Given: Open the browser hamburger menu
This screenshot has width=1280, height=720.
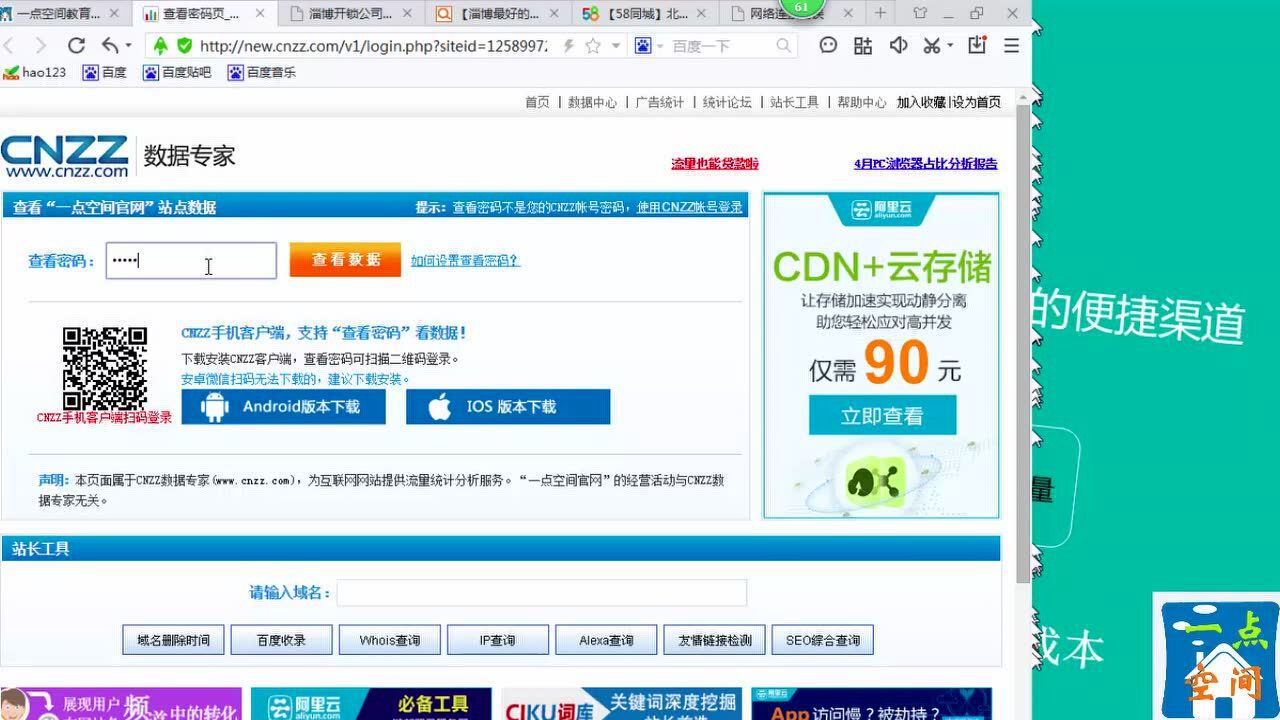Looking at the screenshot, I should (1011, 46).
